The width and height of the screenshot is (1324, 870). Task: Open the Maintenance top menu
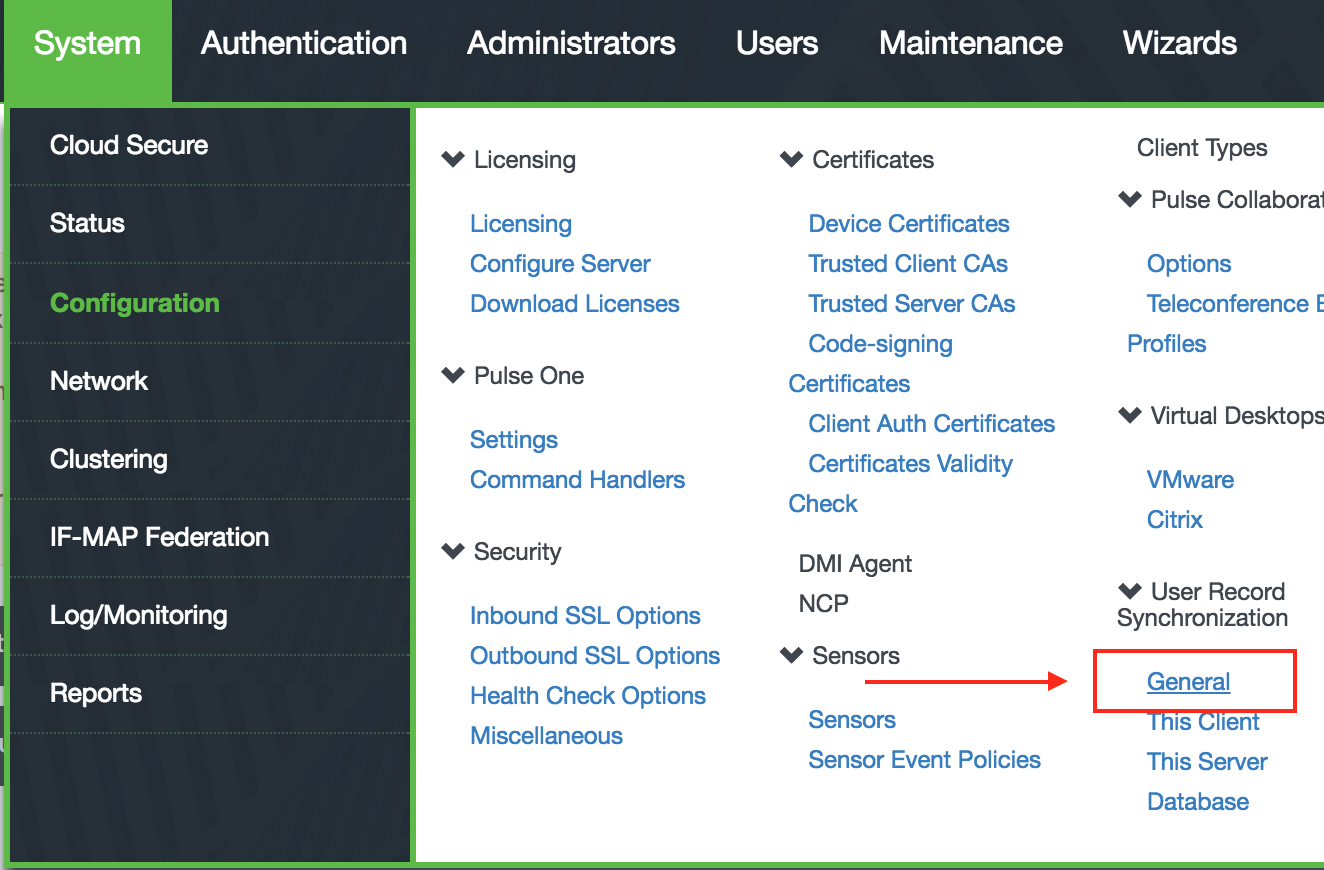point(970,44)
